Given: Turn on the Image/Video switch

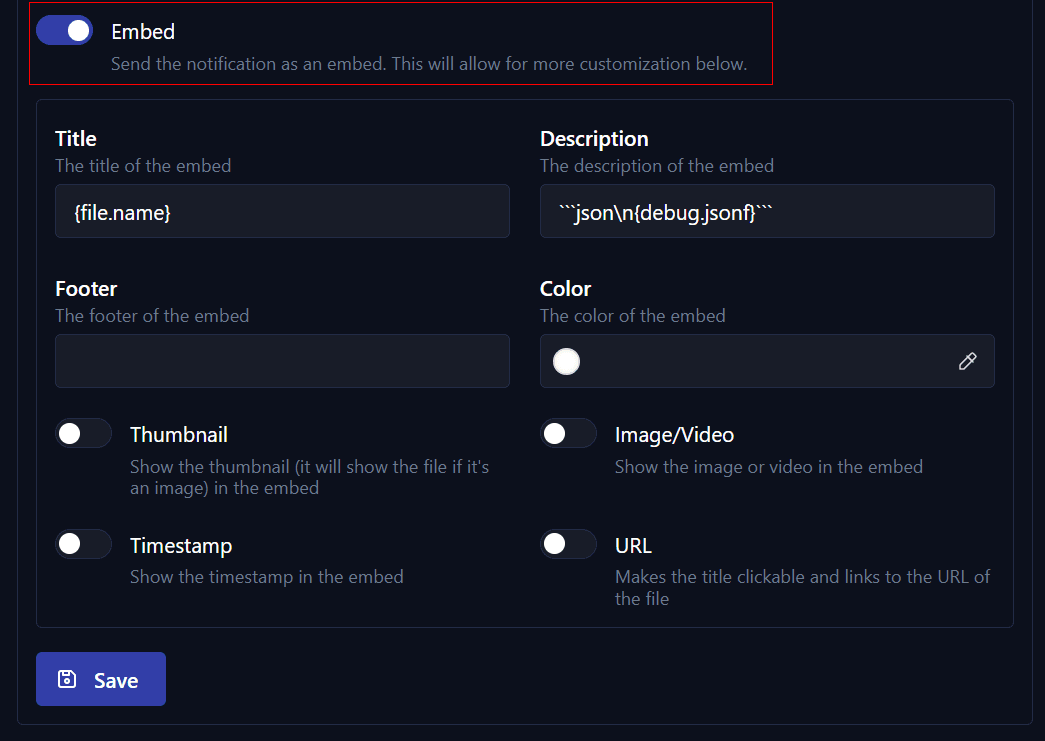Looking at the screenshot, I should point(568,434).
